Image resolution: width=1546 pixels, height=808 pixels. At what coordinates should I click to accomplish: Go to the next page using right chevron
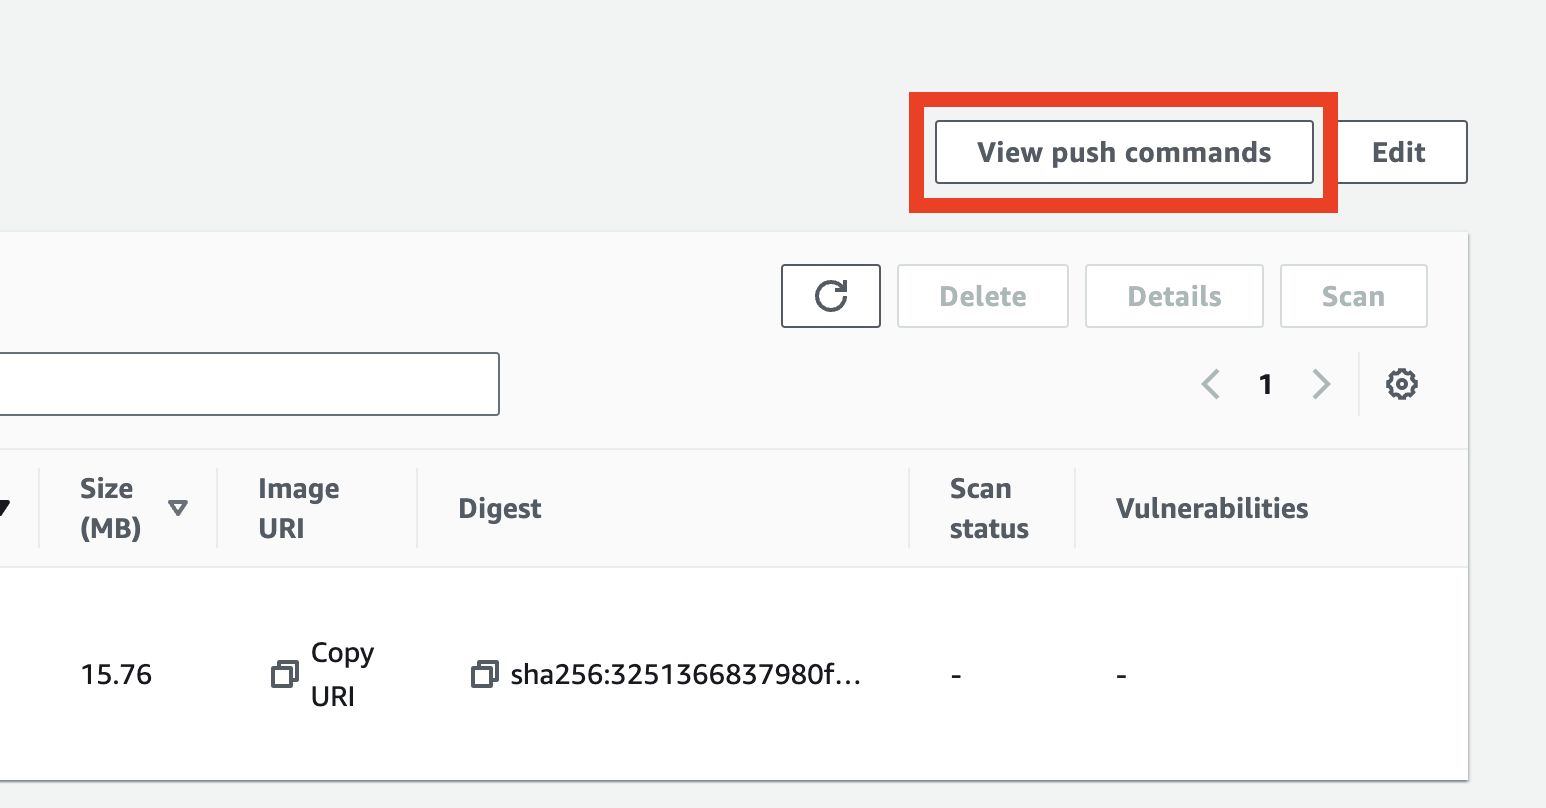pyautogui.click(x=1321, y=384)
